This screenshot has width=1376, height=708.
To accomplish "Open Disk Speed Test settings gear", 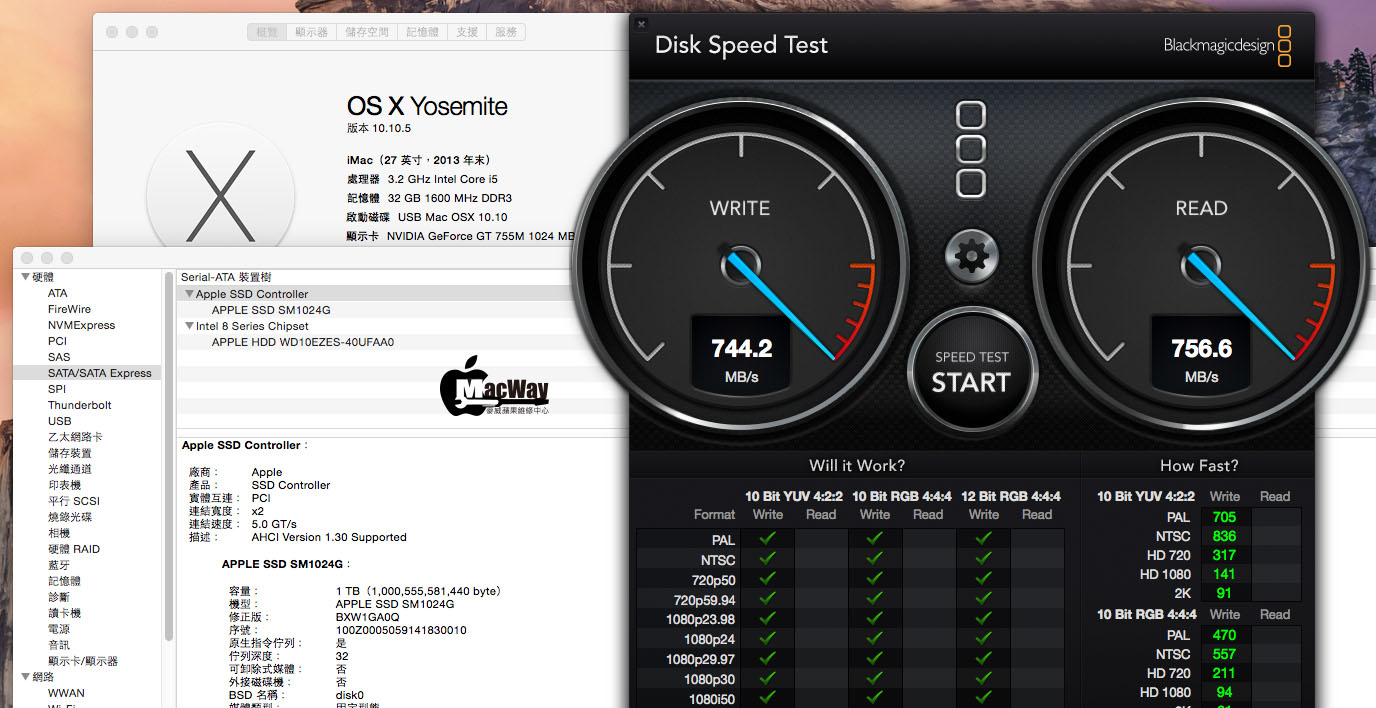I will point(971,257).
